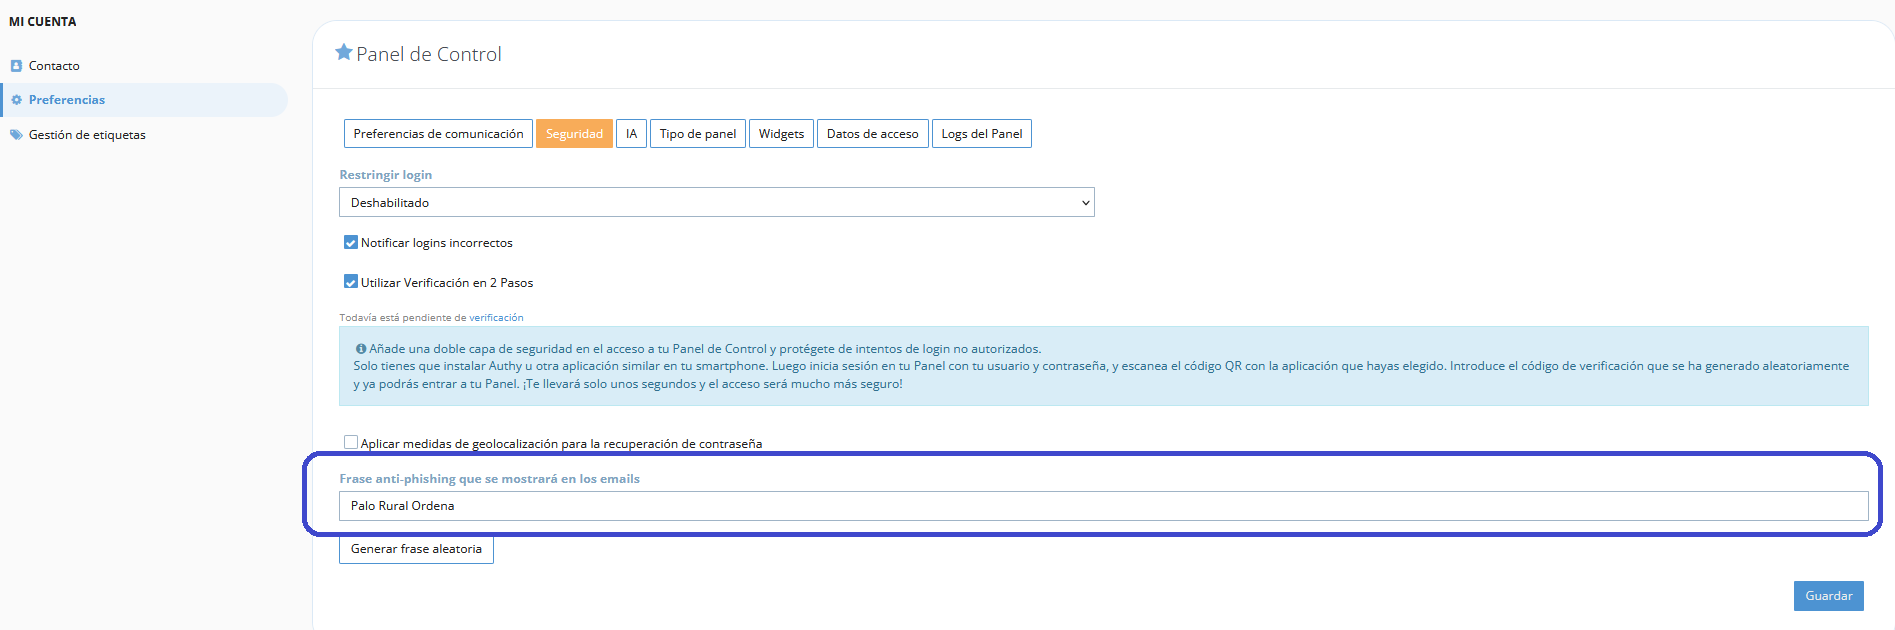Open the Restringir login dropdown
Screen dimensions: 1895x630
(716, 203)
